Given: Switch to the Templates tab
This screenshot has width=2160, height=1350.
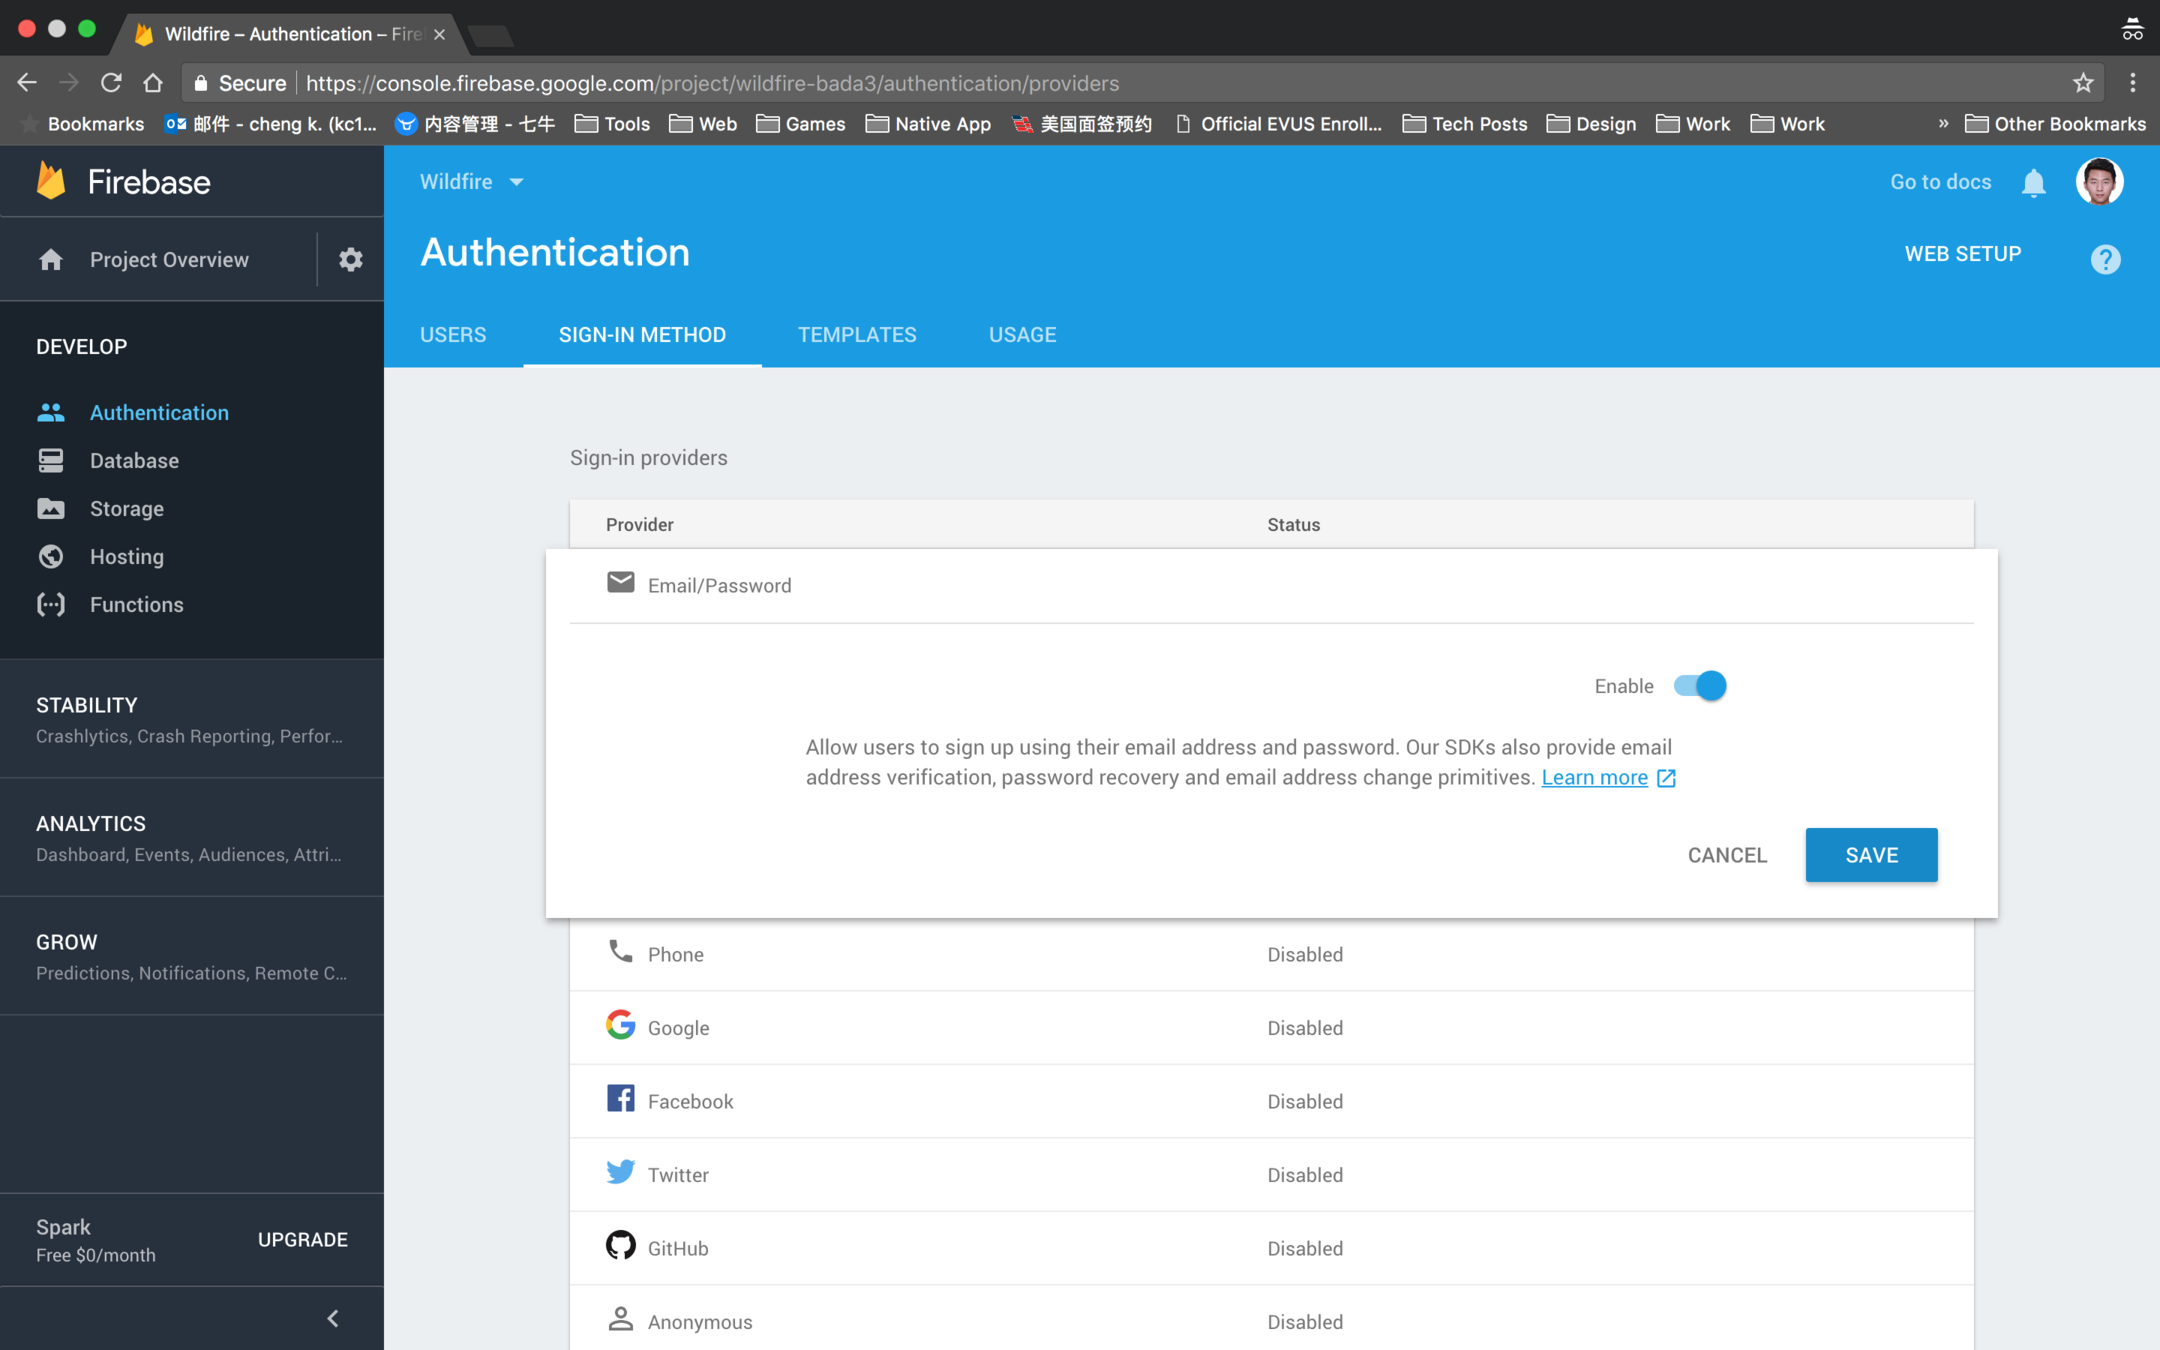Looking at the screenshot, I should pyautogui.click(x=857, y=335).
